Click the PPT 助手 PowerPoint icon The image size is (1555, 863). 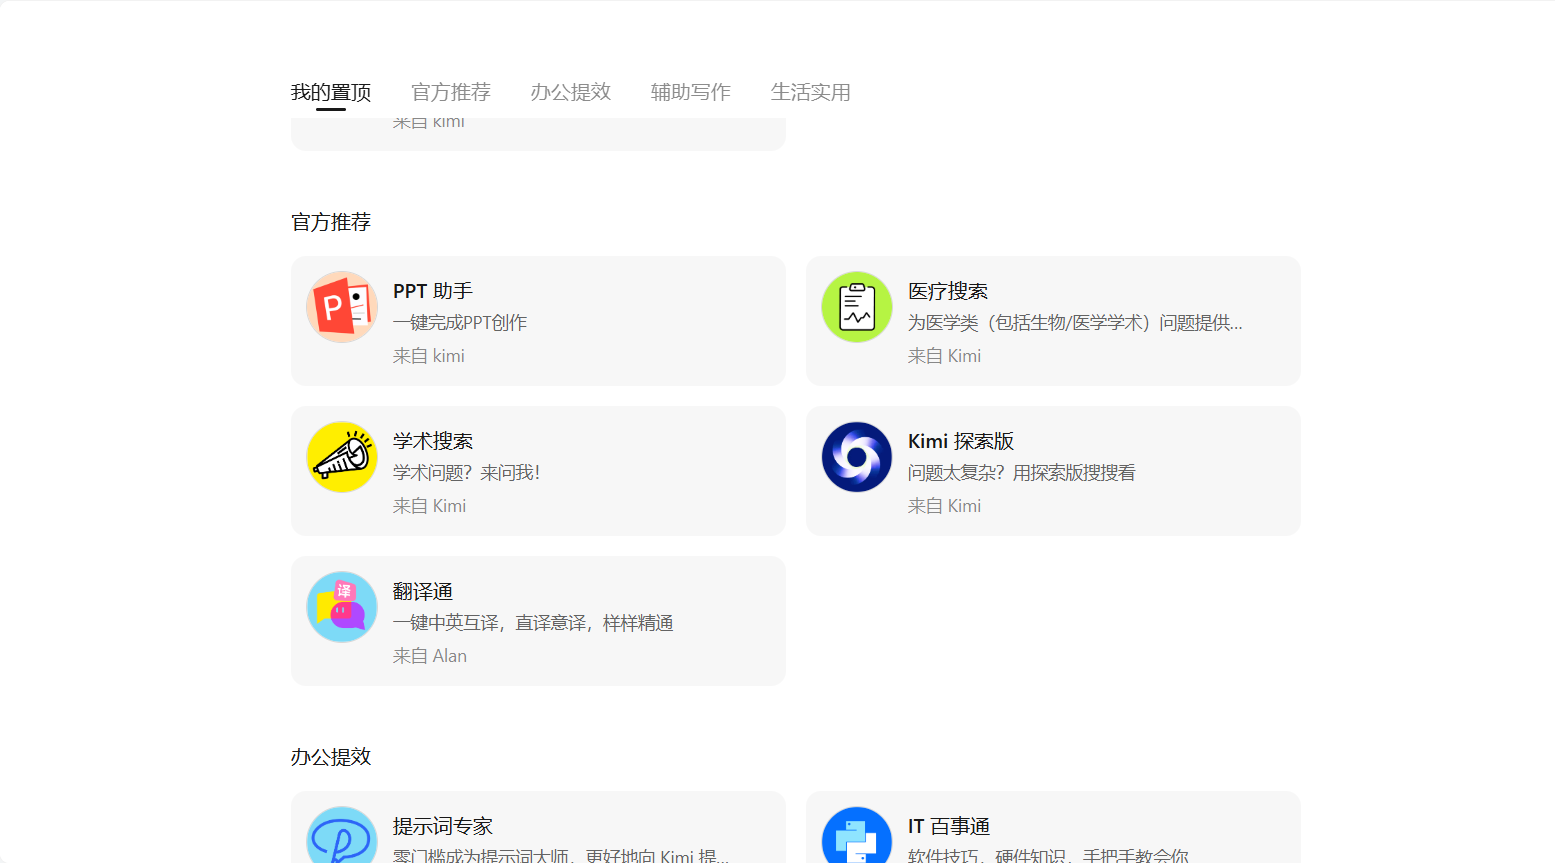click(x=342, y=307)
